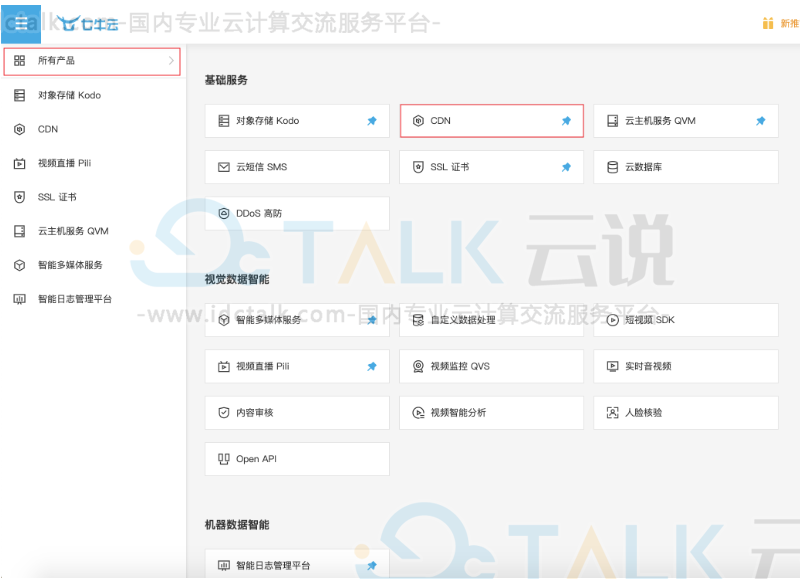Open the SSL 证书 product card

pos(491,167)
